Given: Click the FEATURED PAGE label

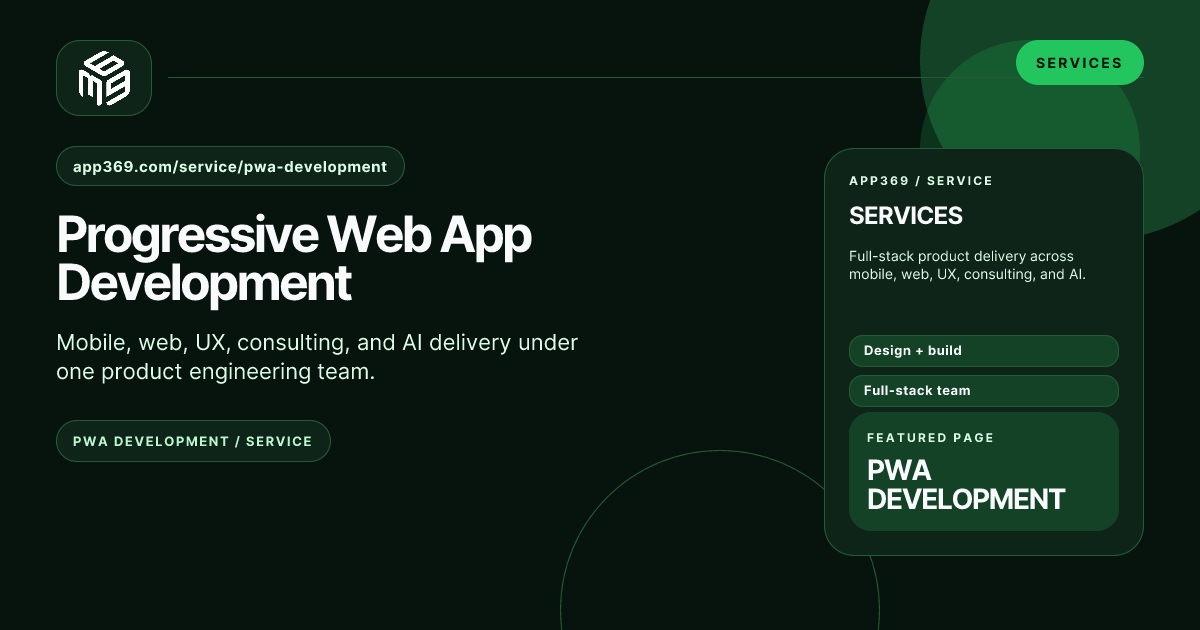Looking at the screenshot, I should 930,438.
